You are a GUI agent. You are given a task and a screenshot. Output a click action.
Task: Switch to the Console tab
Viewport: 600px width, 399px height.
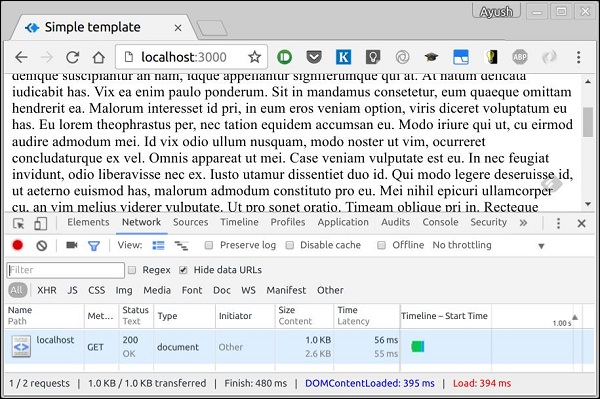click(x=440, y=222)
